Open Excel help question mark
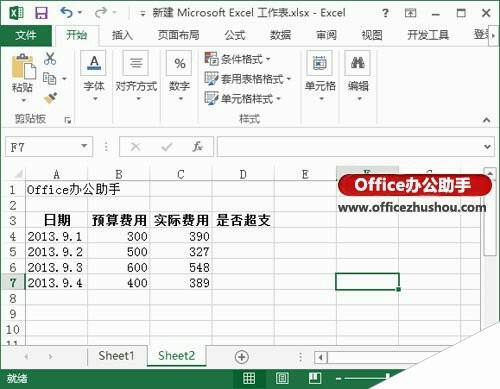 point(385,13)
